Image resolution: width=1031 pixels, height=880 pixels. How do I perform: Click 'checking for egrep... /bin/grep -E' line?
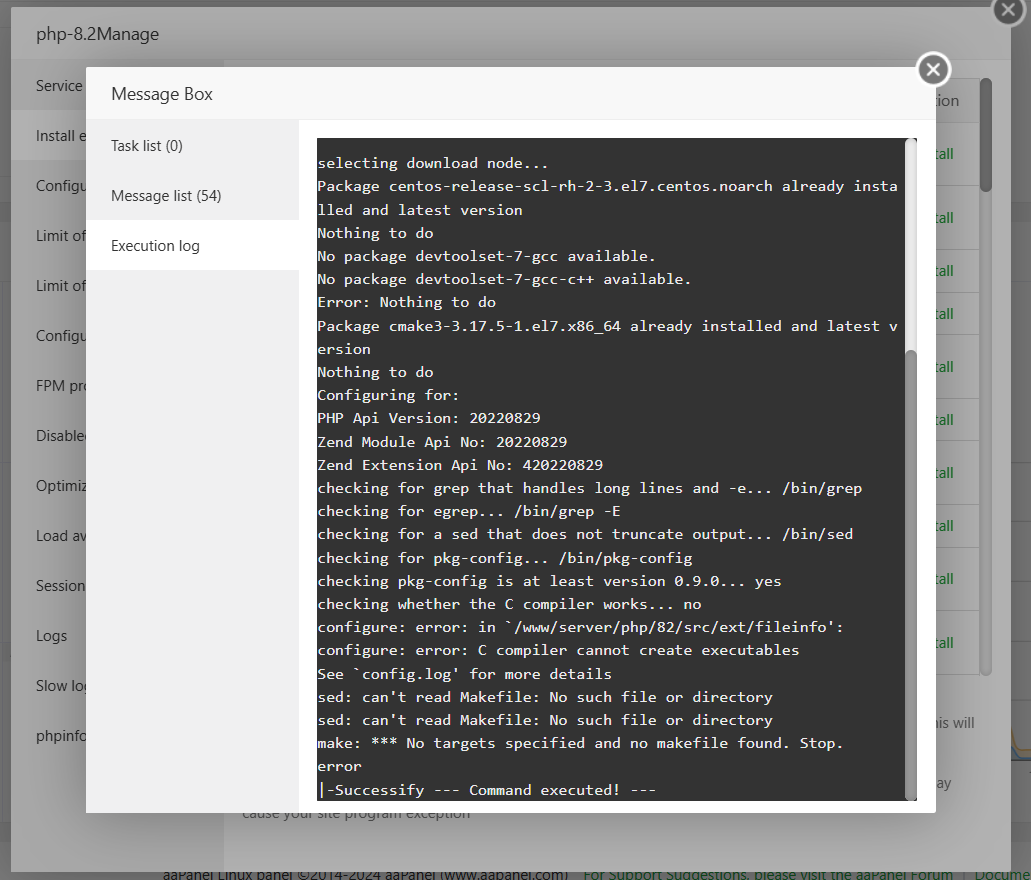tap(469, 510)
